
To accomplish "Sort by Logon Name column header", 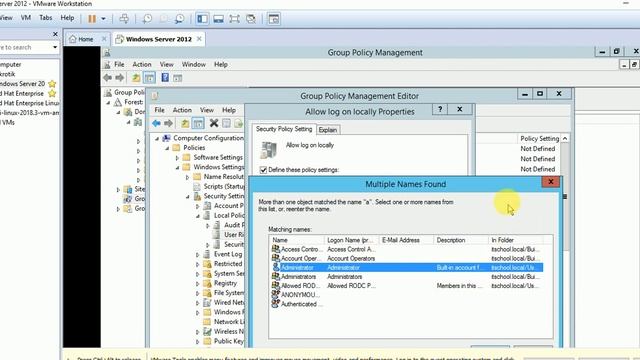I will [x=352, y=240].
